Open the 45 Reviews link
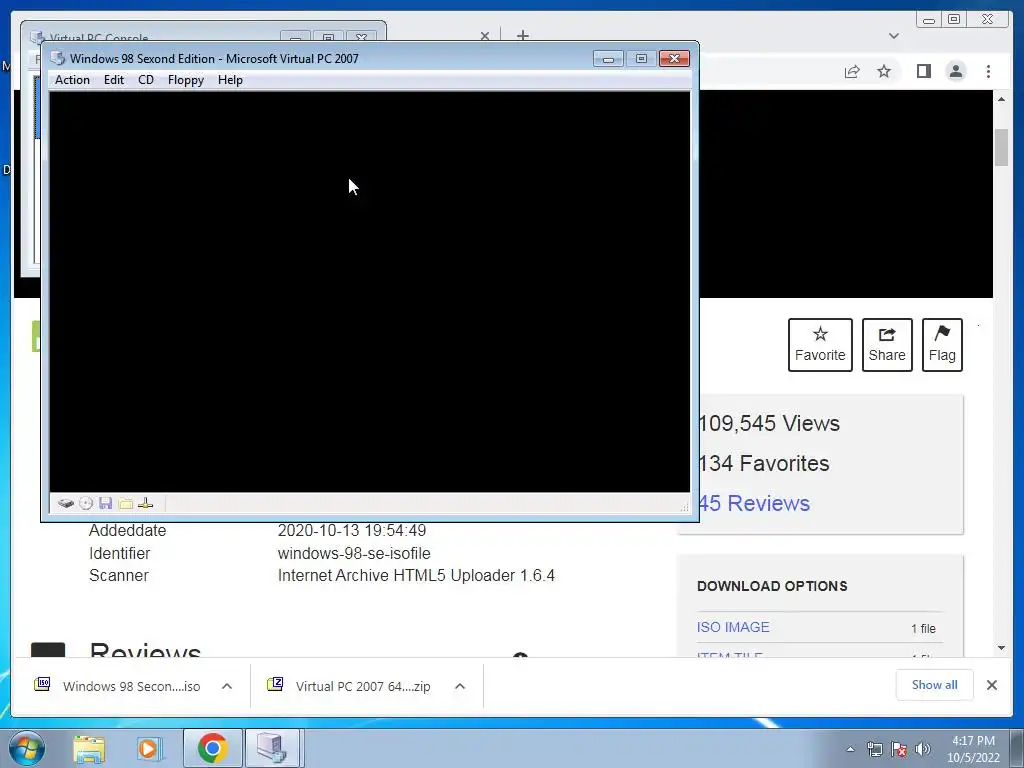 point(754,504)
